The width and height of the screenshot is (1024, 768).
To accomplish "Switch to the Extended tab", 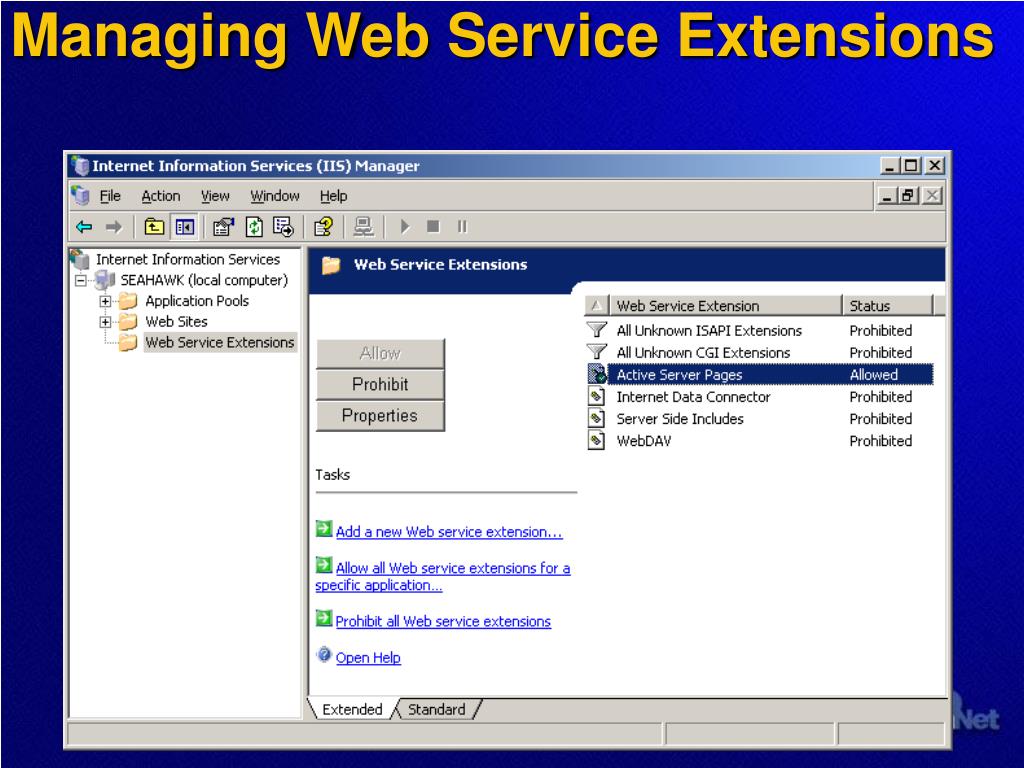I will (x=353, y=709).
